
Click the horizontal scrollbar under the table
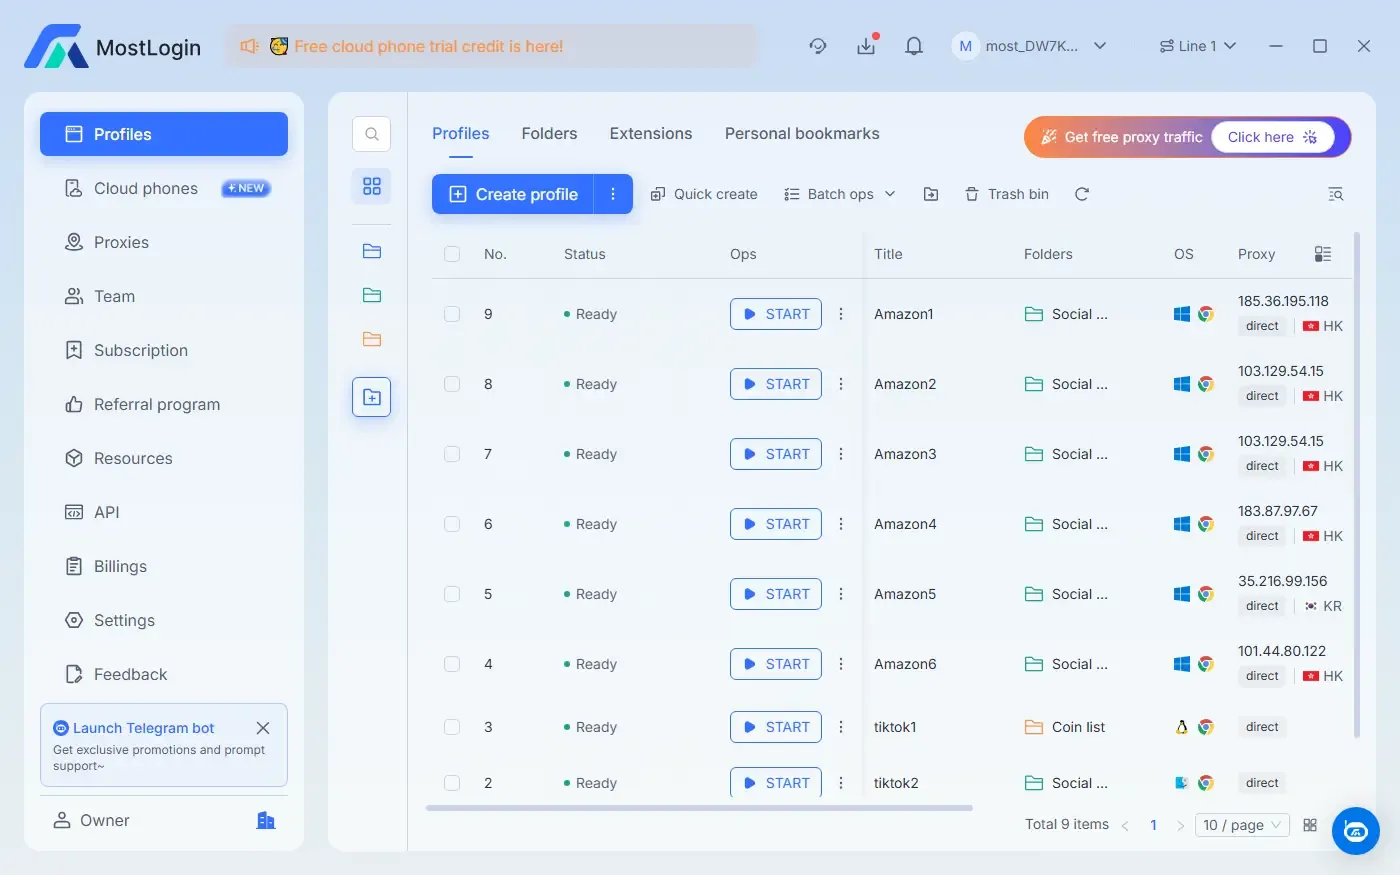coord(699,808)
